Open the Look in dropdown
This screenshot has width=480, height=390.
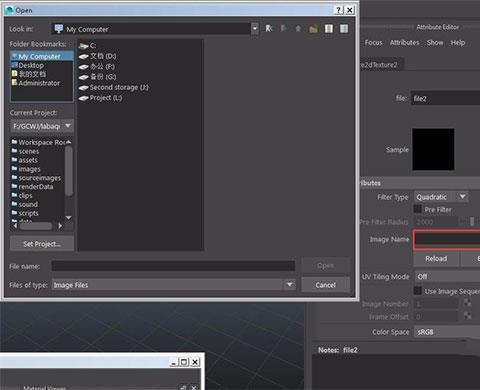255,29
